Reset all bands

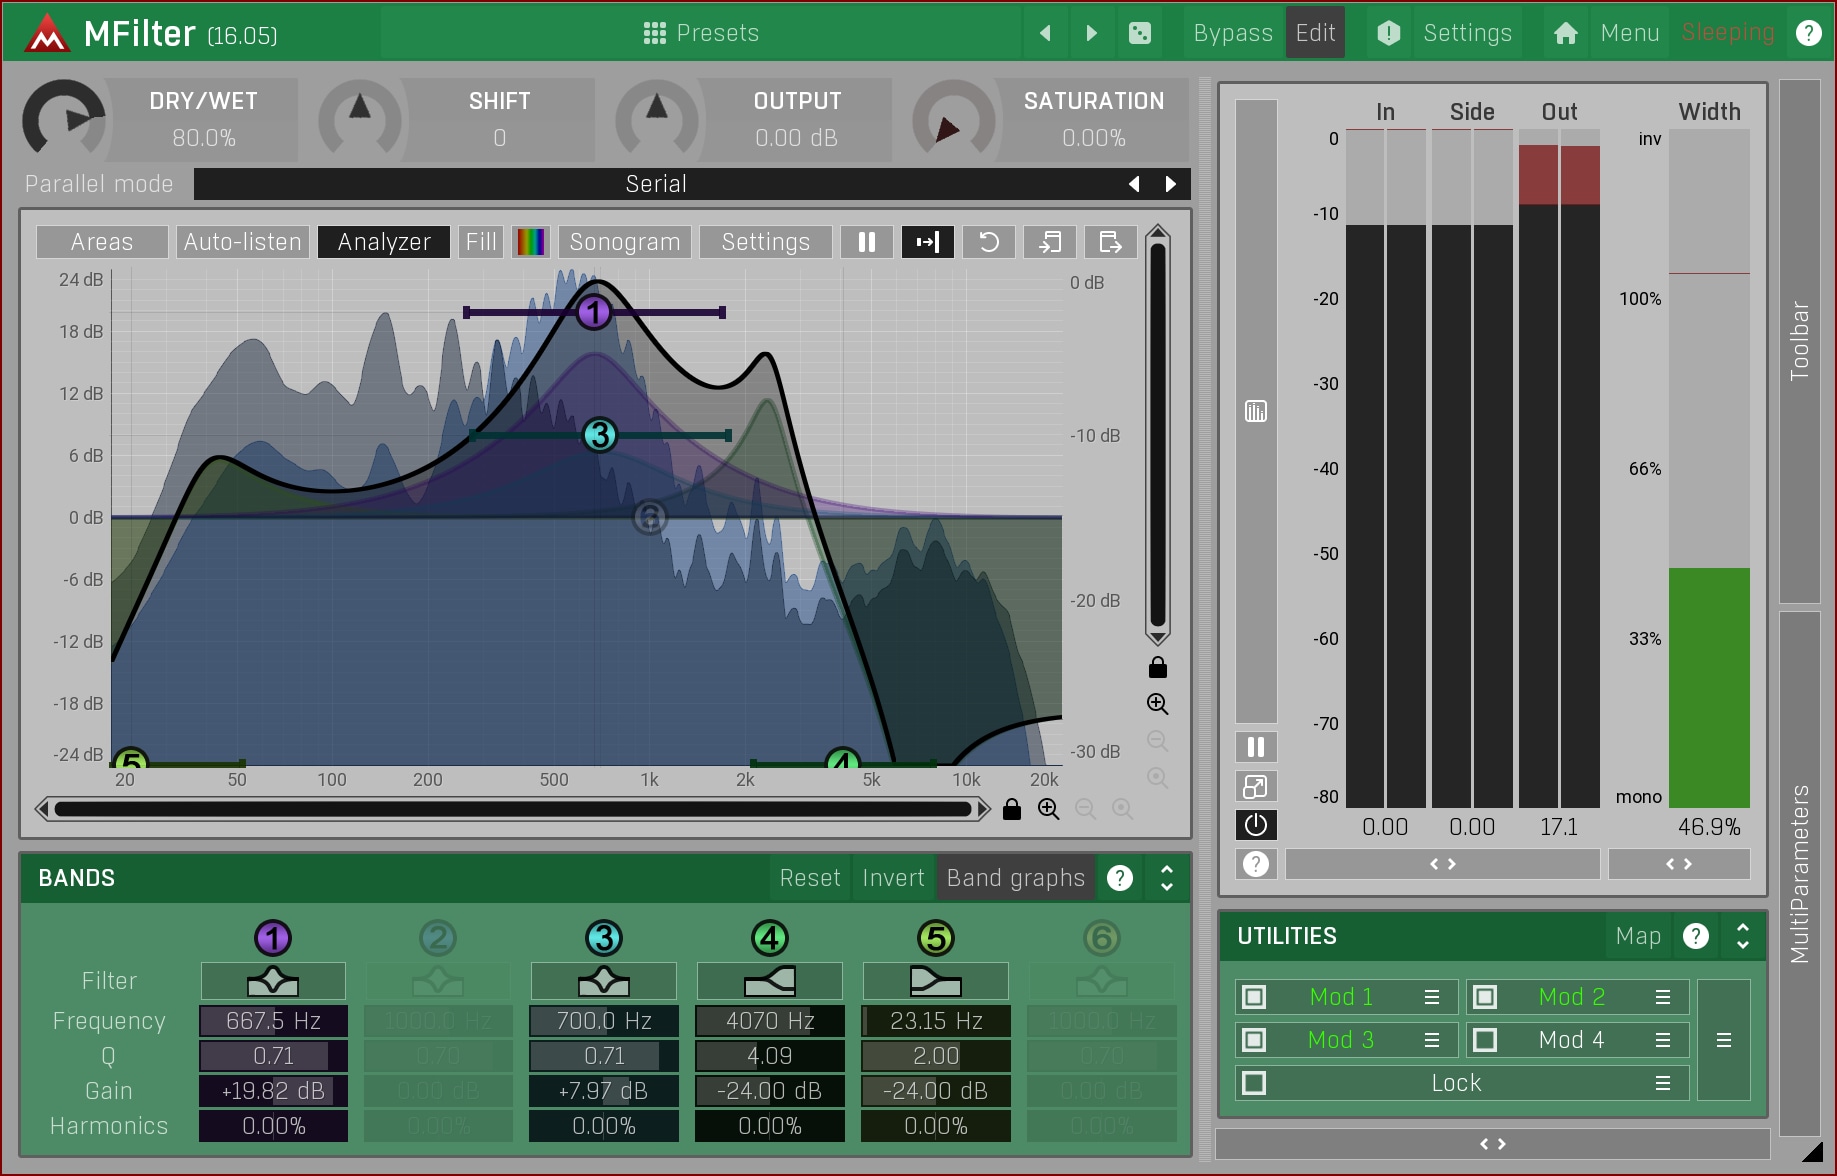click(810, 878)
